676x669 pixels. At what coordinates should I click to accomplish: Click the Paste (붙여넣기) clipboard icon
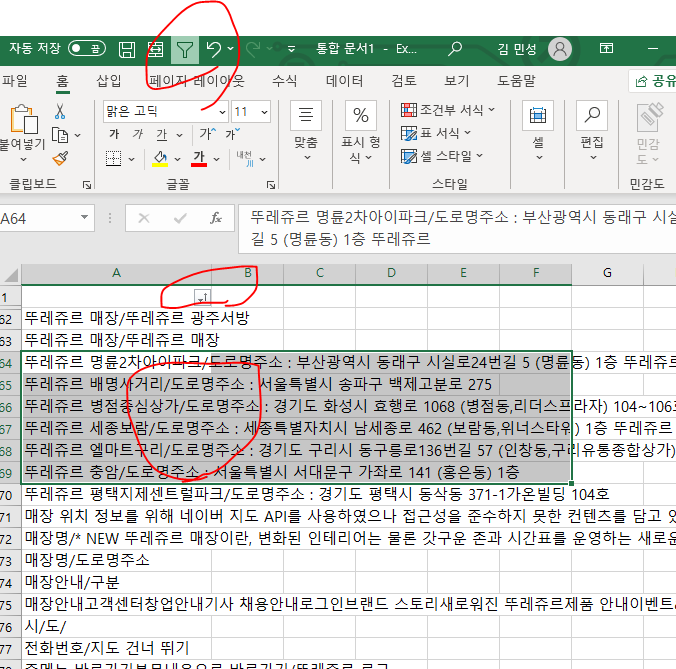(24, 119)
